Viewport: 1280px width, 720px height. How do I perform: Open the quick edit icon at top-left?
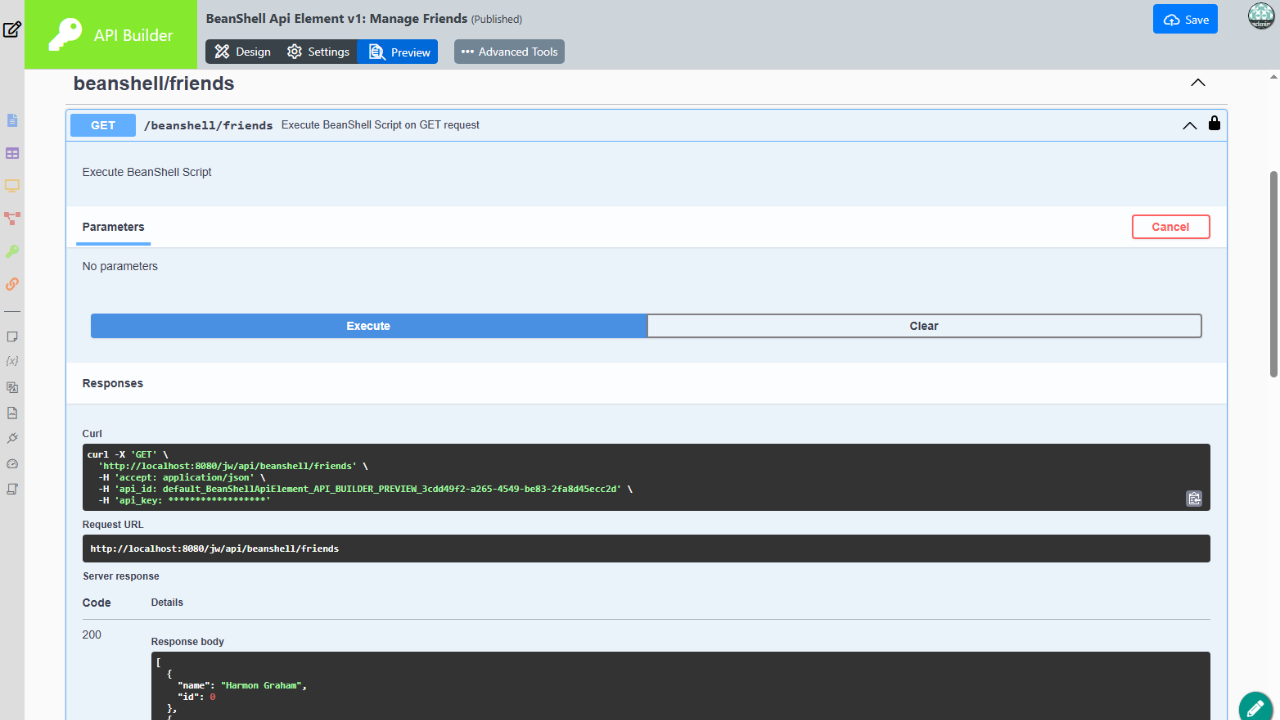(12, 29)
